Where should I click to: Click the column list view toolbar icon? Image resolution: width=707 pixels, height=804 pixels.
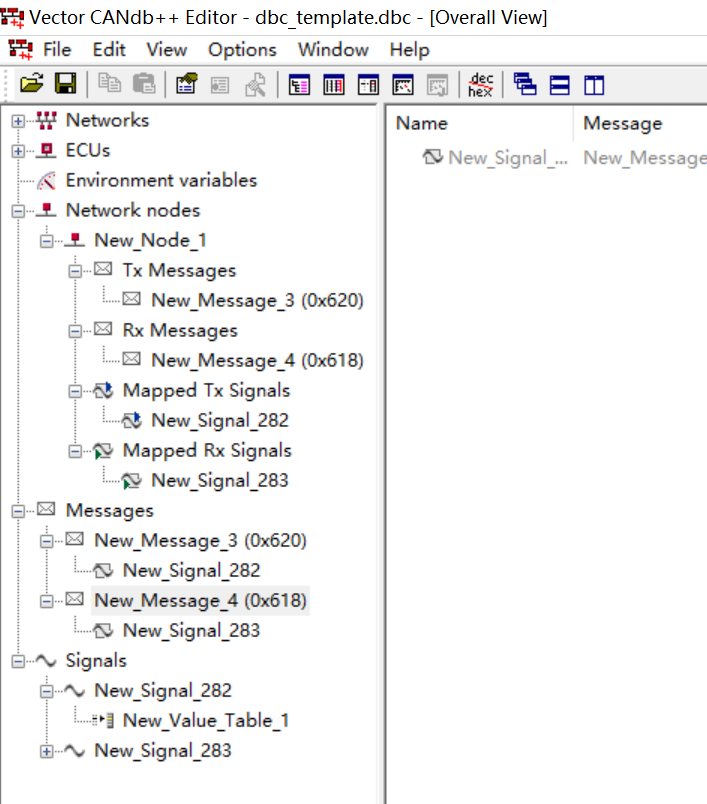[x=333, y=85]
